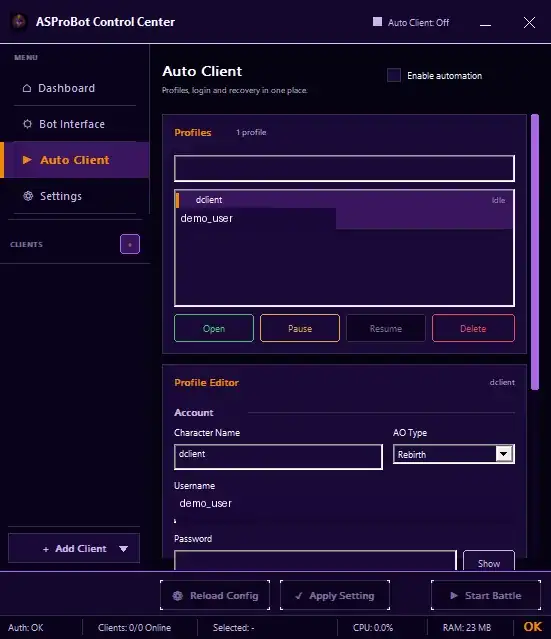The image size is (551, 639).
Task: Minimize the Control Center window
Action: pos(485,23)
